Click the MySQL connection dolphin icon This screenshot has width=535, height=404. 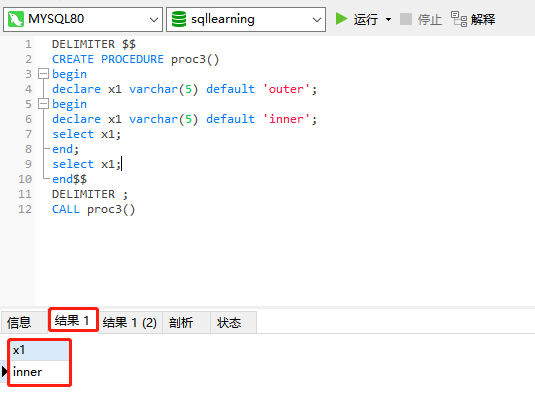point(16,19)
